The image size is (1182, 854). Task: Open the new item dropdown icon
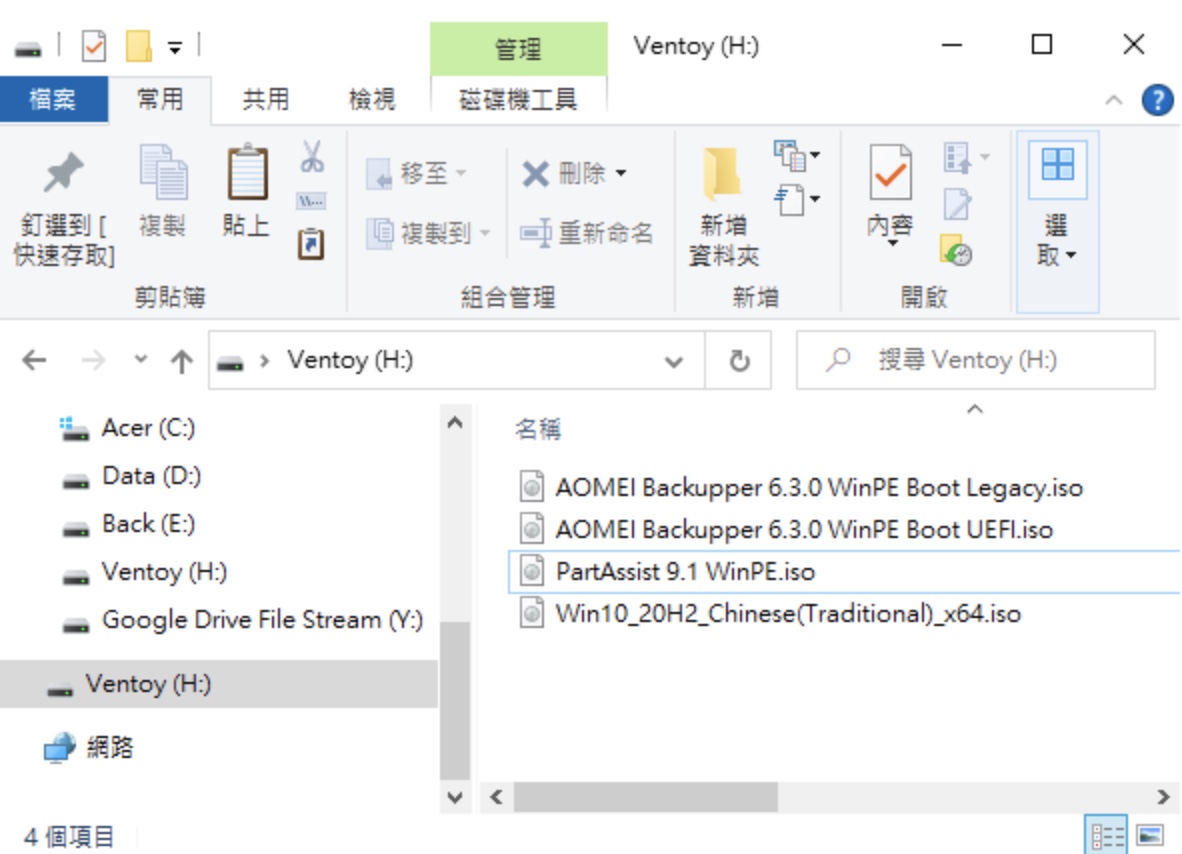[x=797, y=156]
